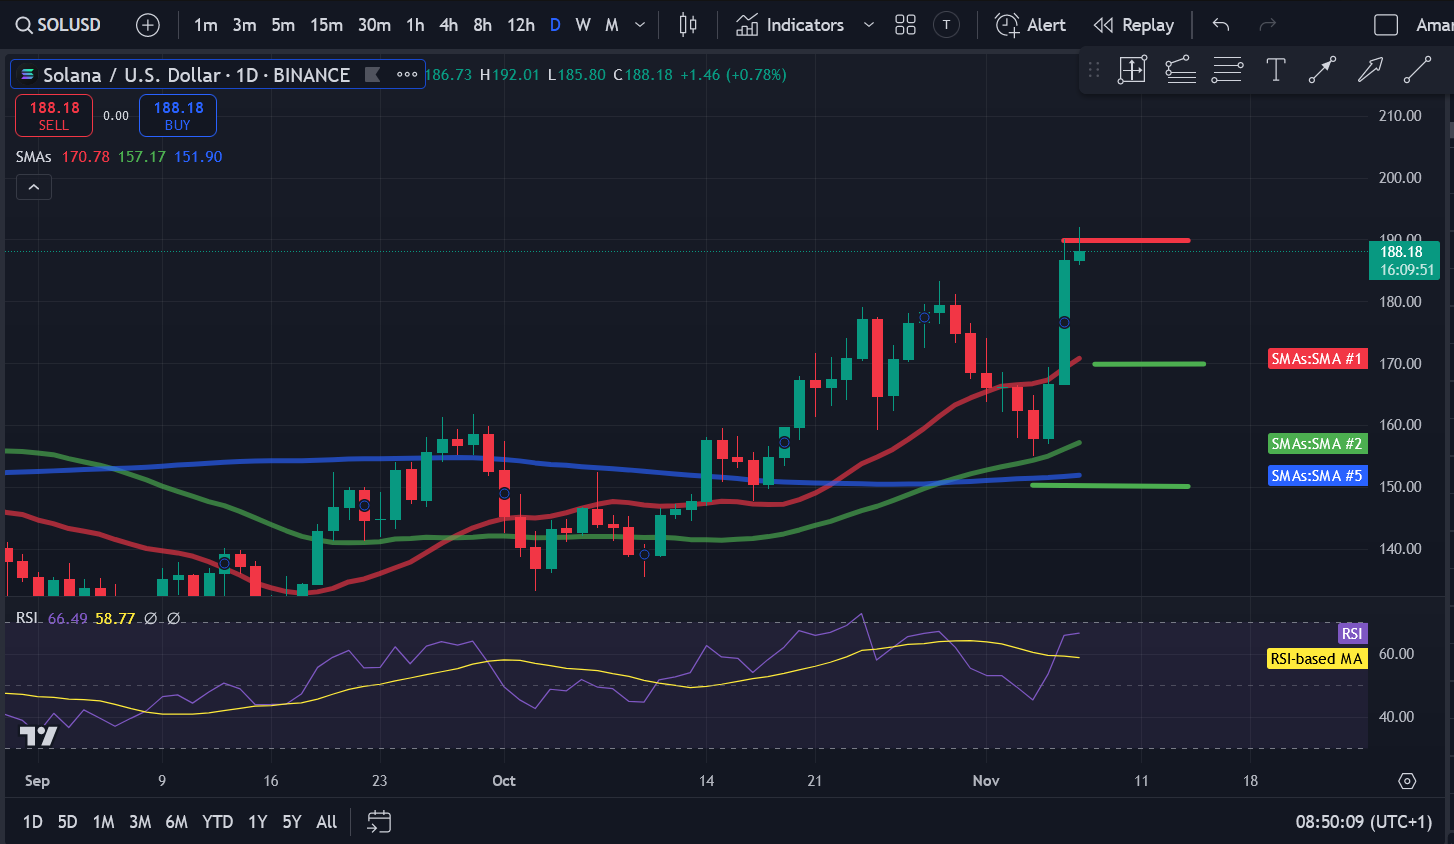Open chart settings gear on time axis
The image size is (1454, 844).
pyautogui.click(x=1407, y=781)
